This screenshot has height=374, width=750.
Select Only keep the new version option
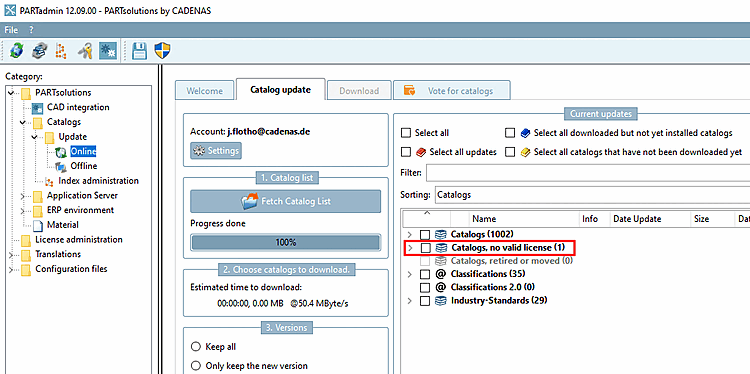click(195, 366)
